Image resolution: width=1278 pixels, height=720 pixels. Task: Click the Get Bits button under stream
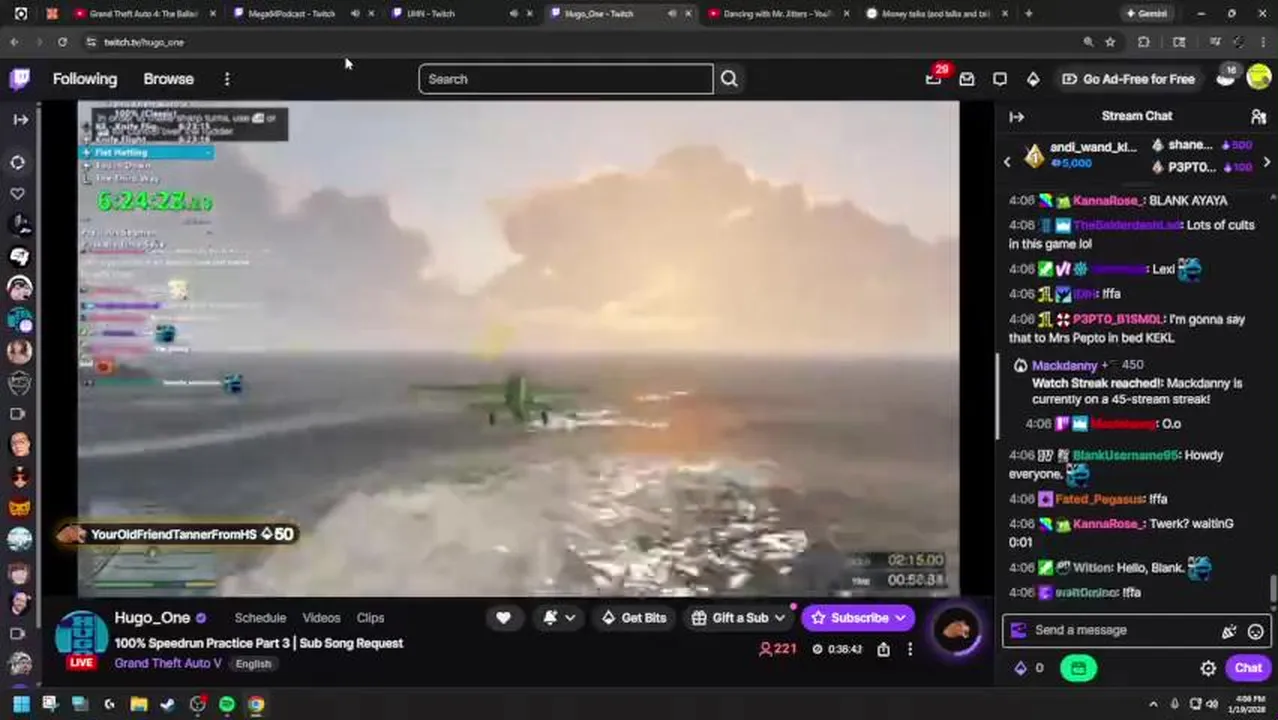tap(634, 618)
